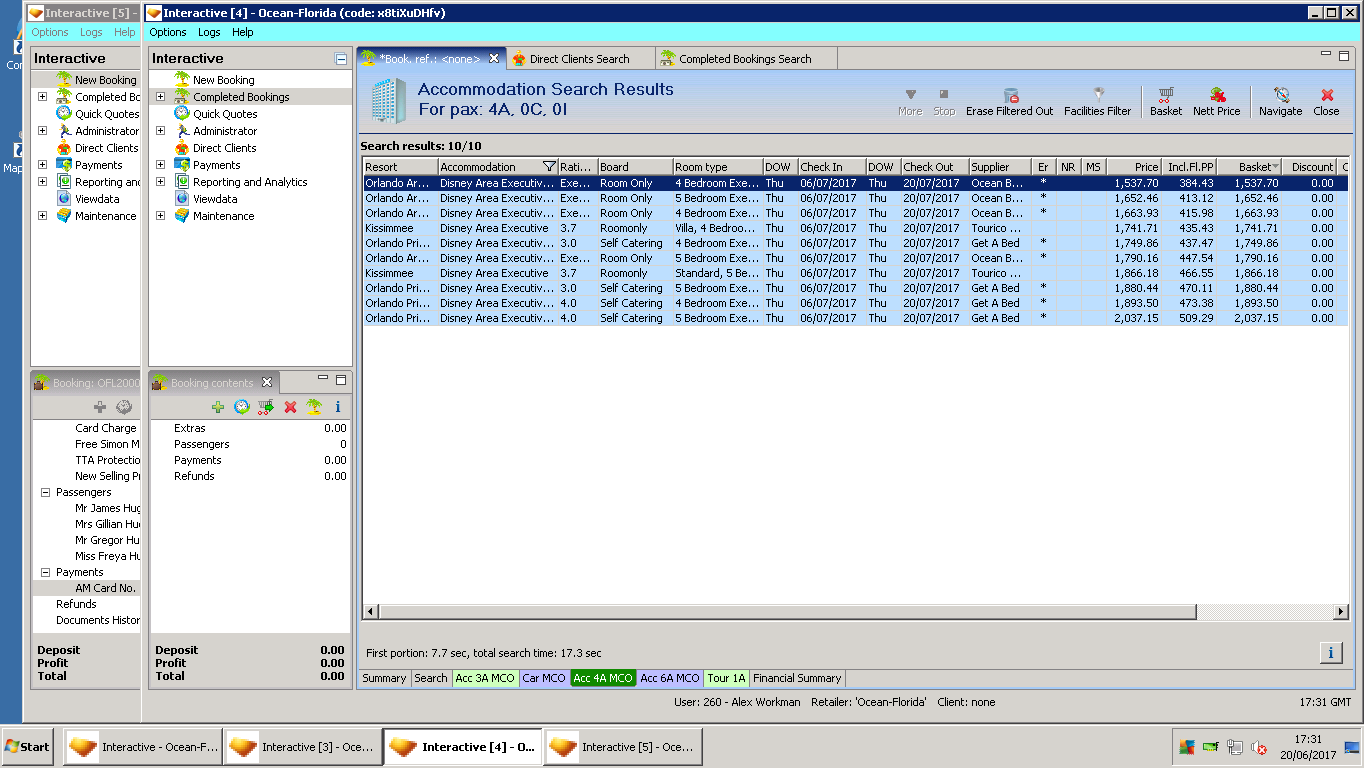Expand Administrator node in Interactive [4] tree

(160, 131)
